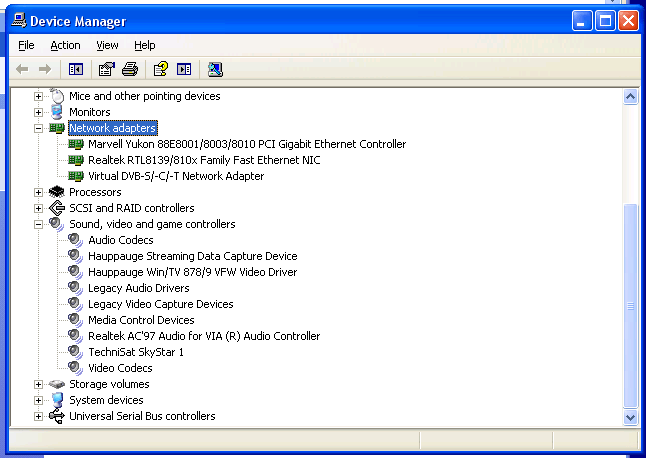Click the Print toolbar icon

pos(130,69)
